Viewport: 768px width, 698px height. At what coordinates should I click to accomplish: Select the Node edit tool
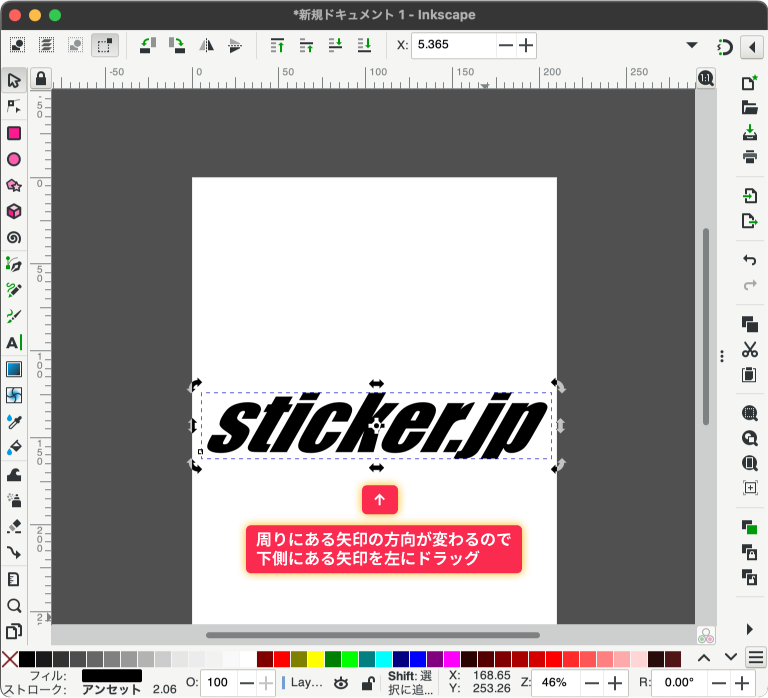pyautogui.click(x=14, y=106)
